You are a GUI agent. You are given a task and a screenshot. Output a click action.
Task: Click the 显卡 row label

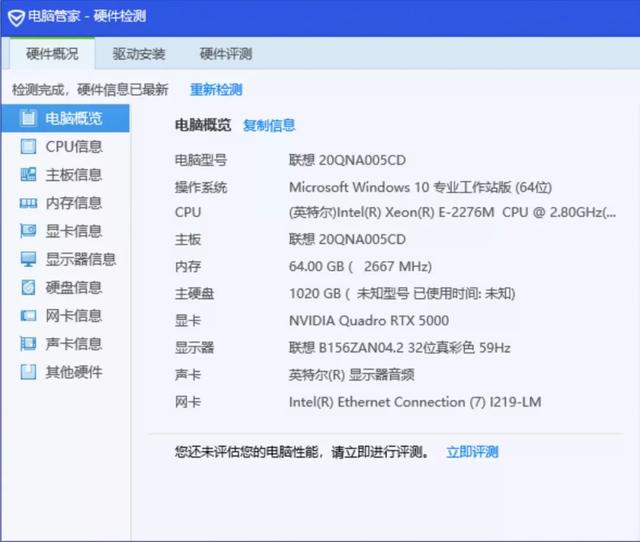[188, 320]
